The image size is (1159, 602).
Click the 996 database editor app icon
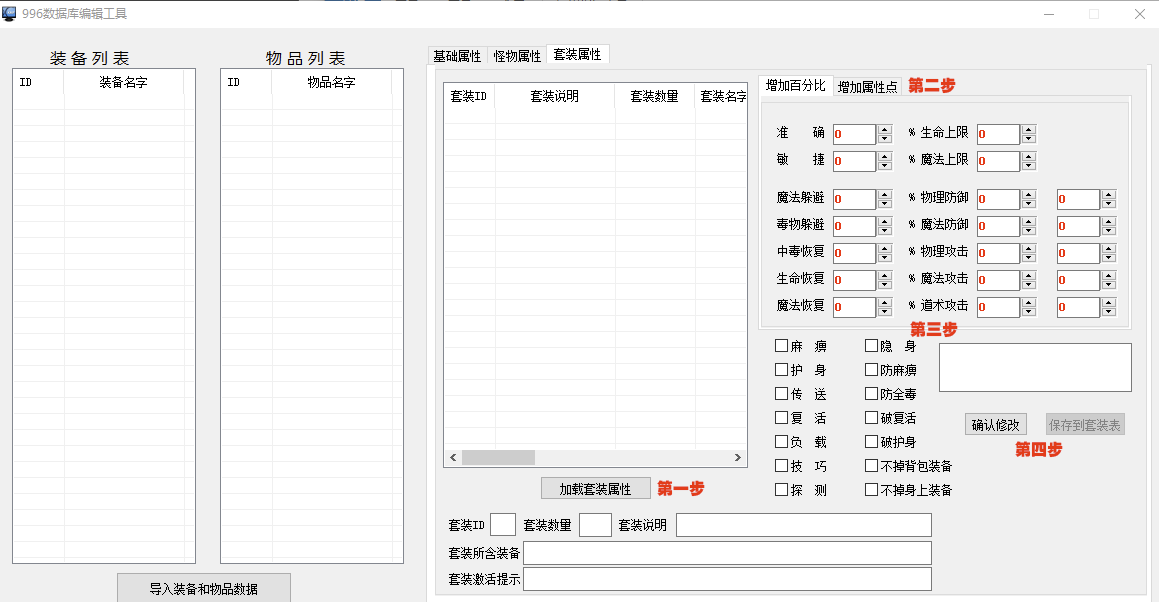click(x=9, y=14)
